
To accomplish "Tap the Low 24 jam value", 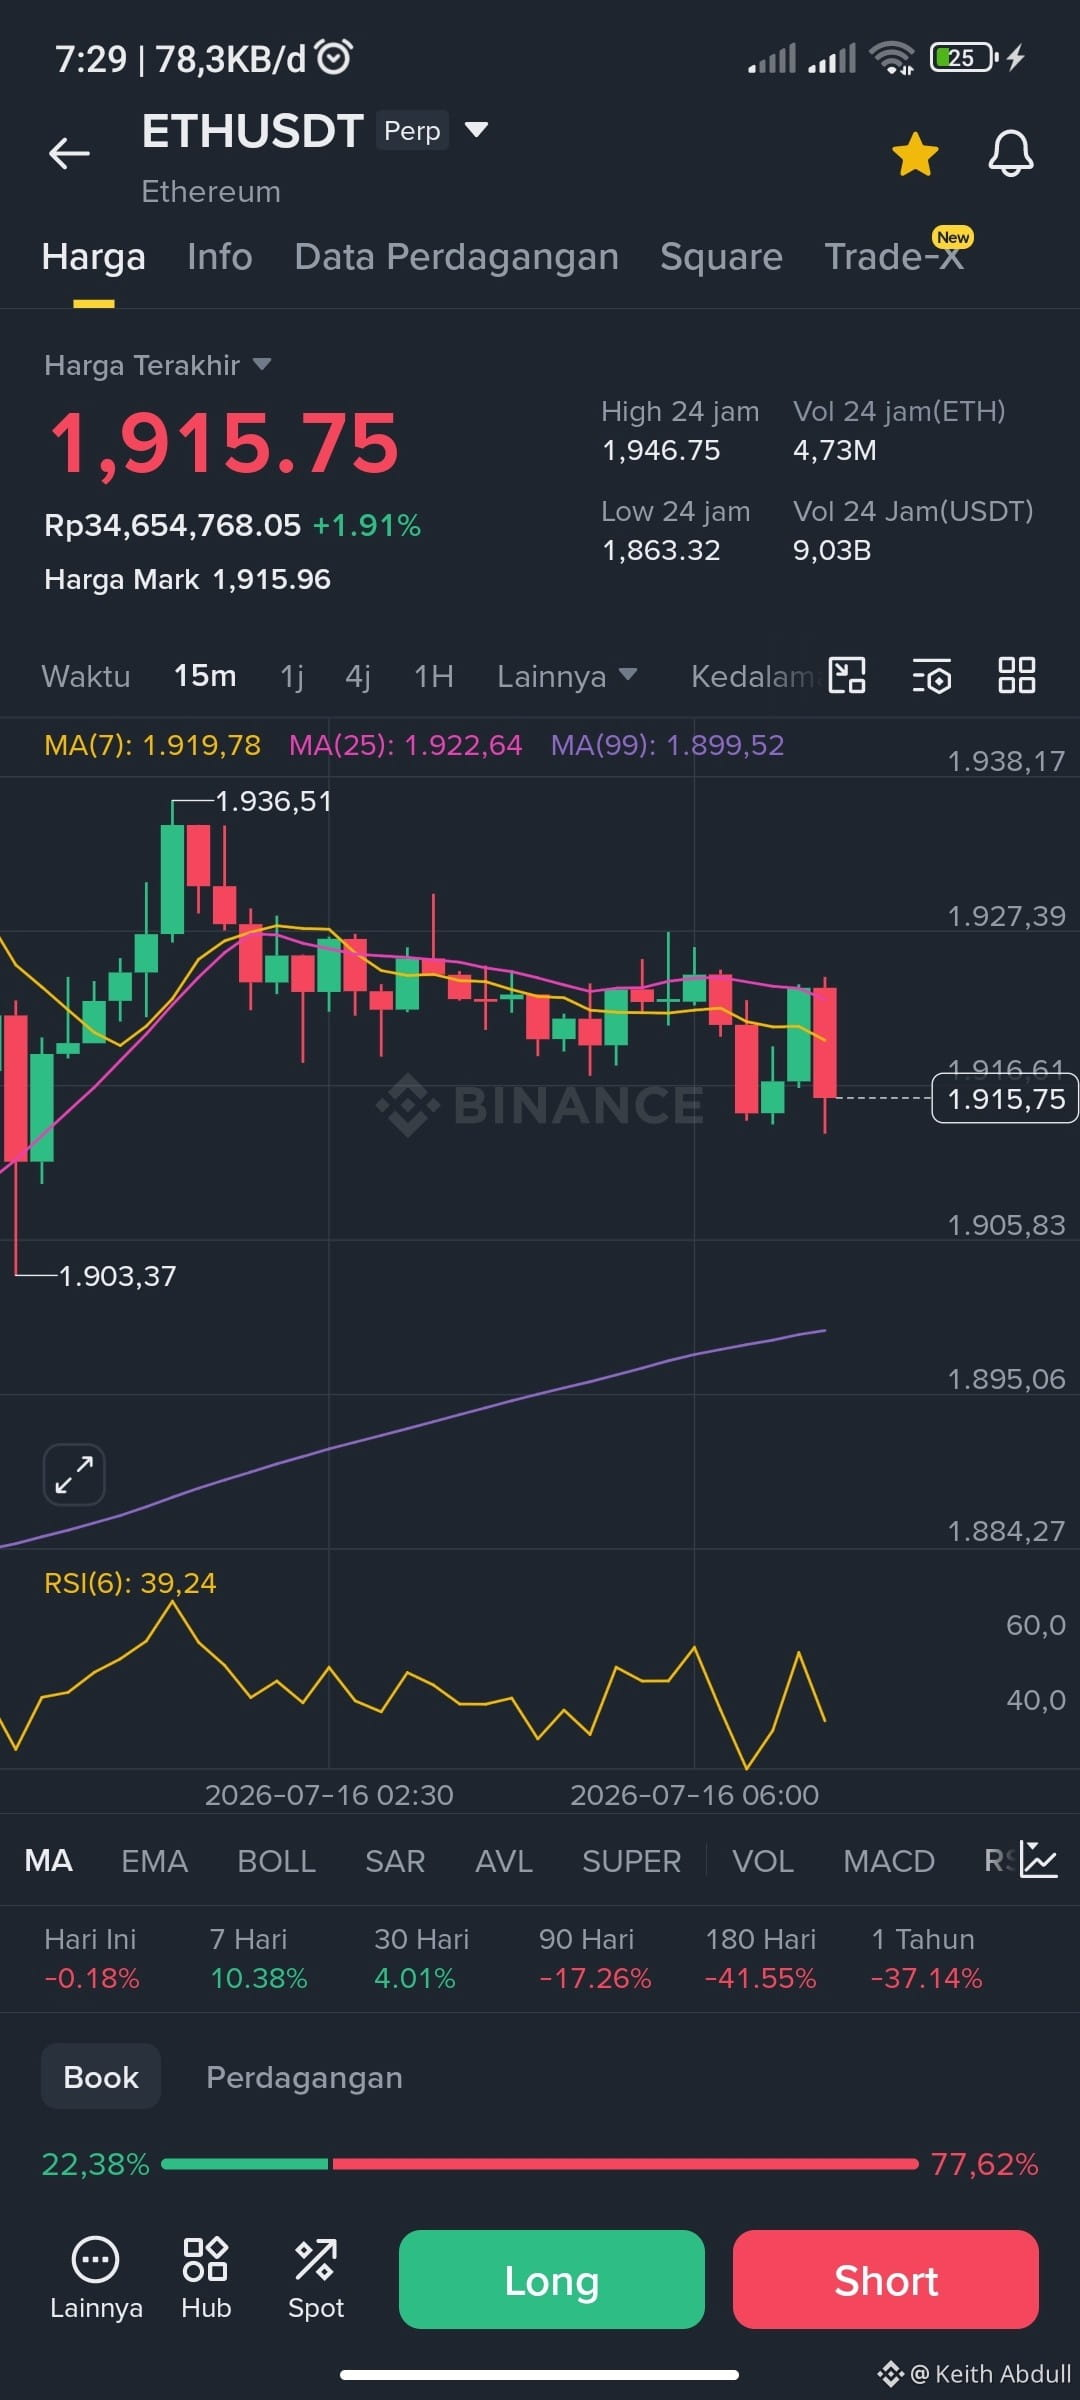I will (661, 550).
